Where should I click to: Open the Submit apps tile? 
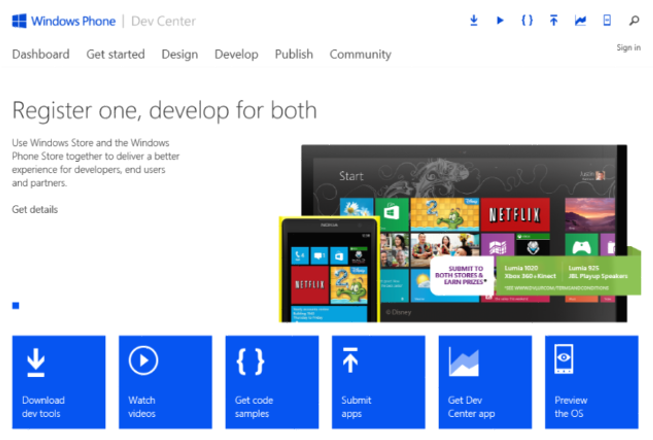[379, 382]
